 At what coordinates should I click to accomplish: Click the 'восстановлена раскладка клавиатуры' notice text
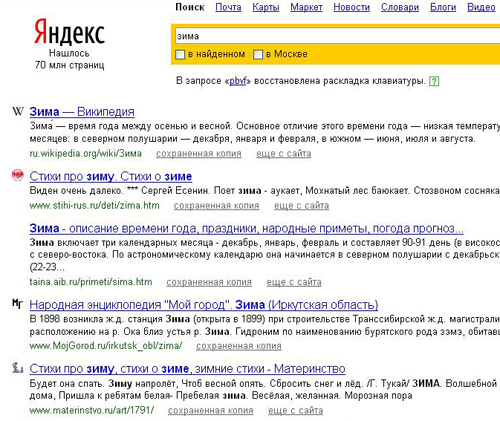340,81
